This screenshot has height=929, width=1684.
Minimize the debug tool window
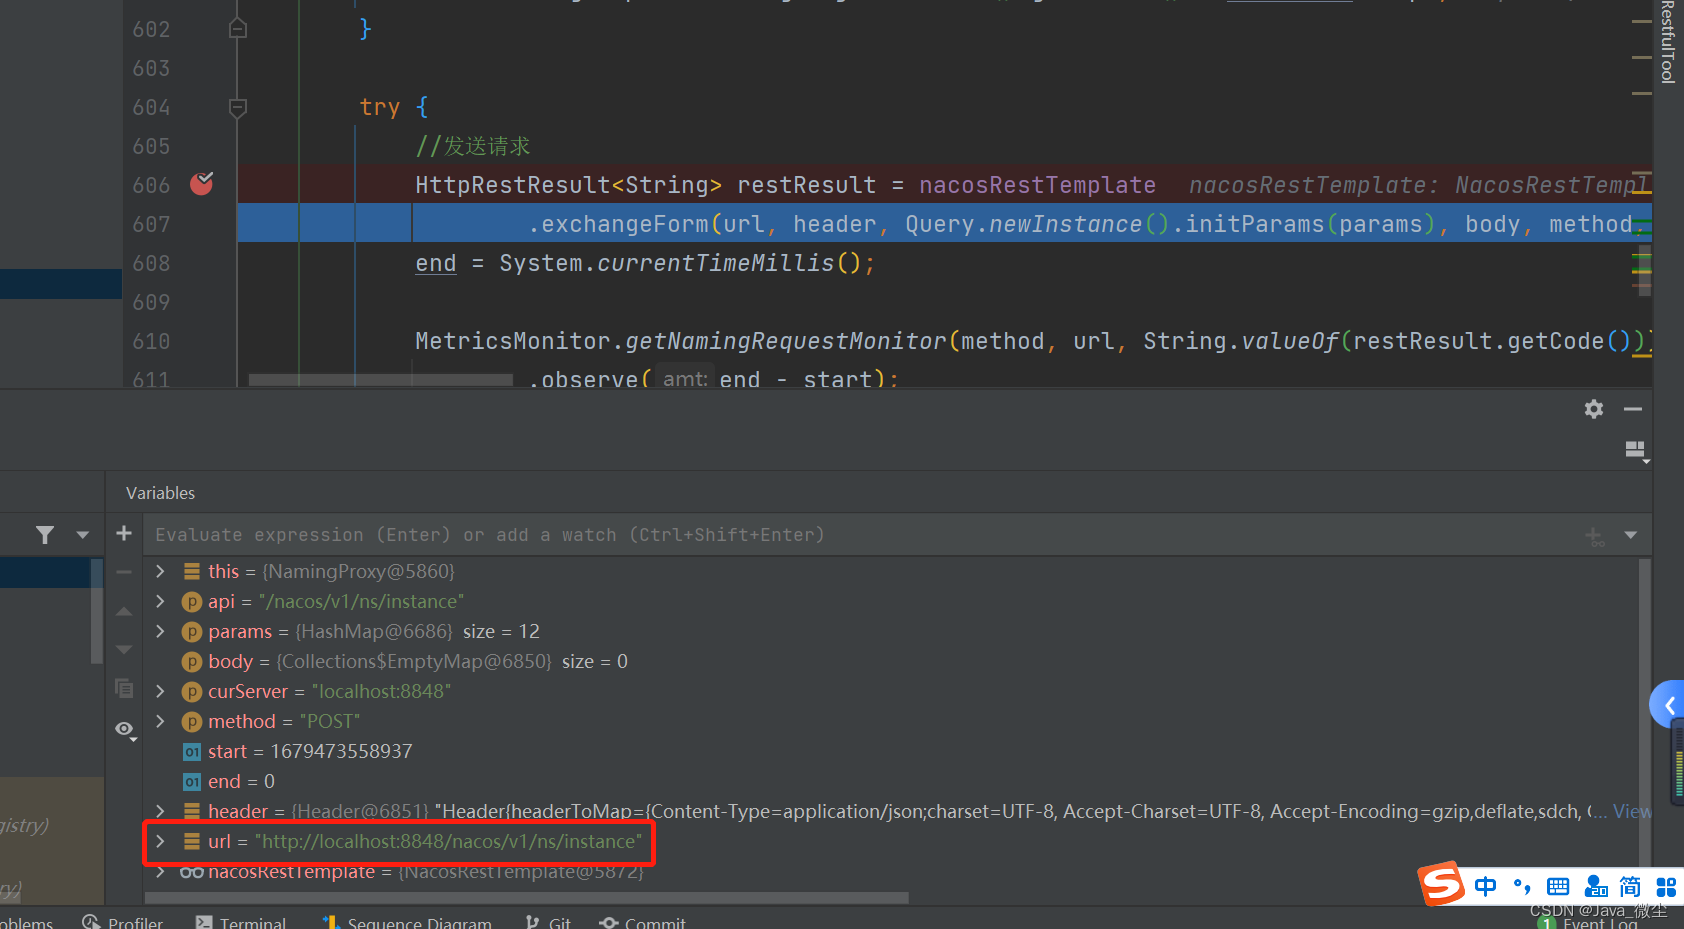(1633, 409)
